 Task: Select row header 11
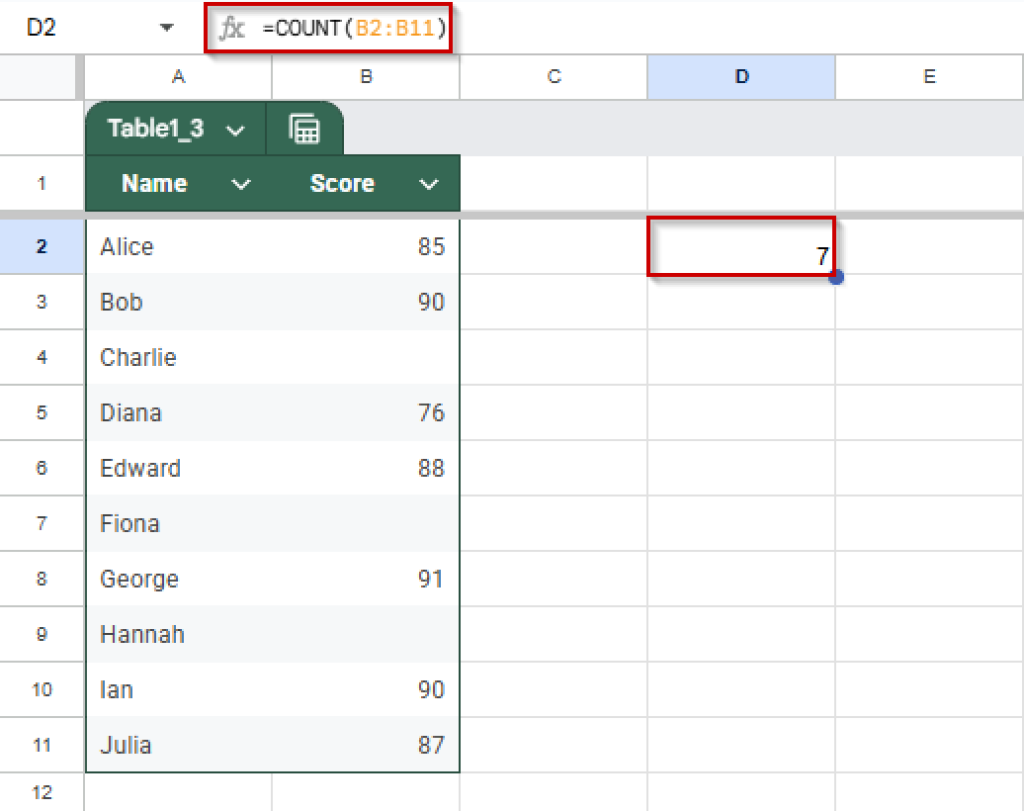[41, 745]
